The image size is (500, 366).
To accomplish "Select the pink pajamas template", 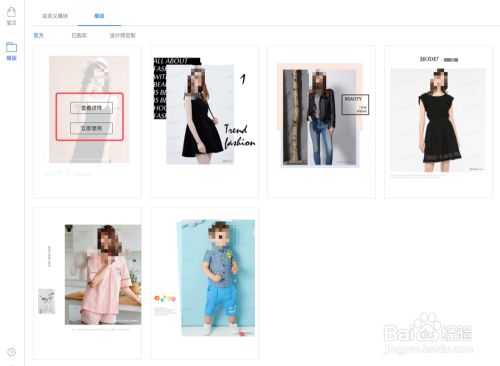I will 87,283.
